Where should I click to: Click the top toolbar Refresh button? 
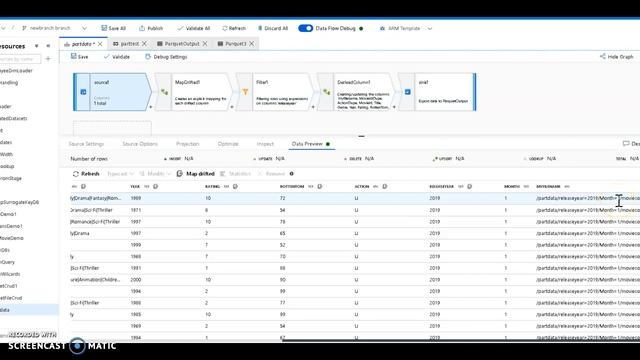click(234, 28)
